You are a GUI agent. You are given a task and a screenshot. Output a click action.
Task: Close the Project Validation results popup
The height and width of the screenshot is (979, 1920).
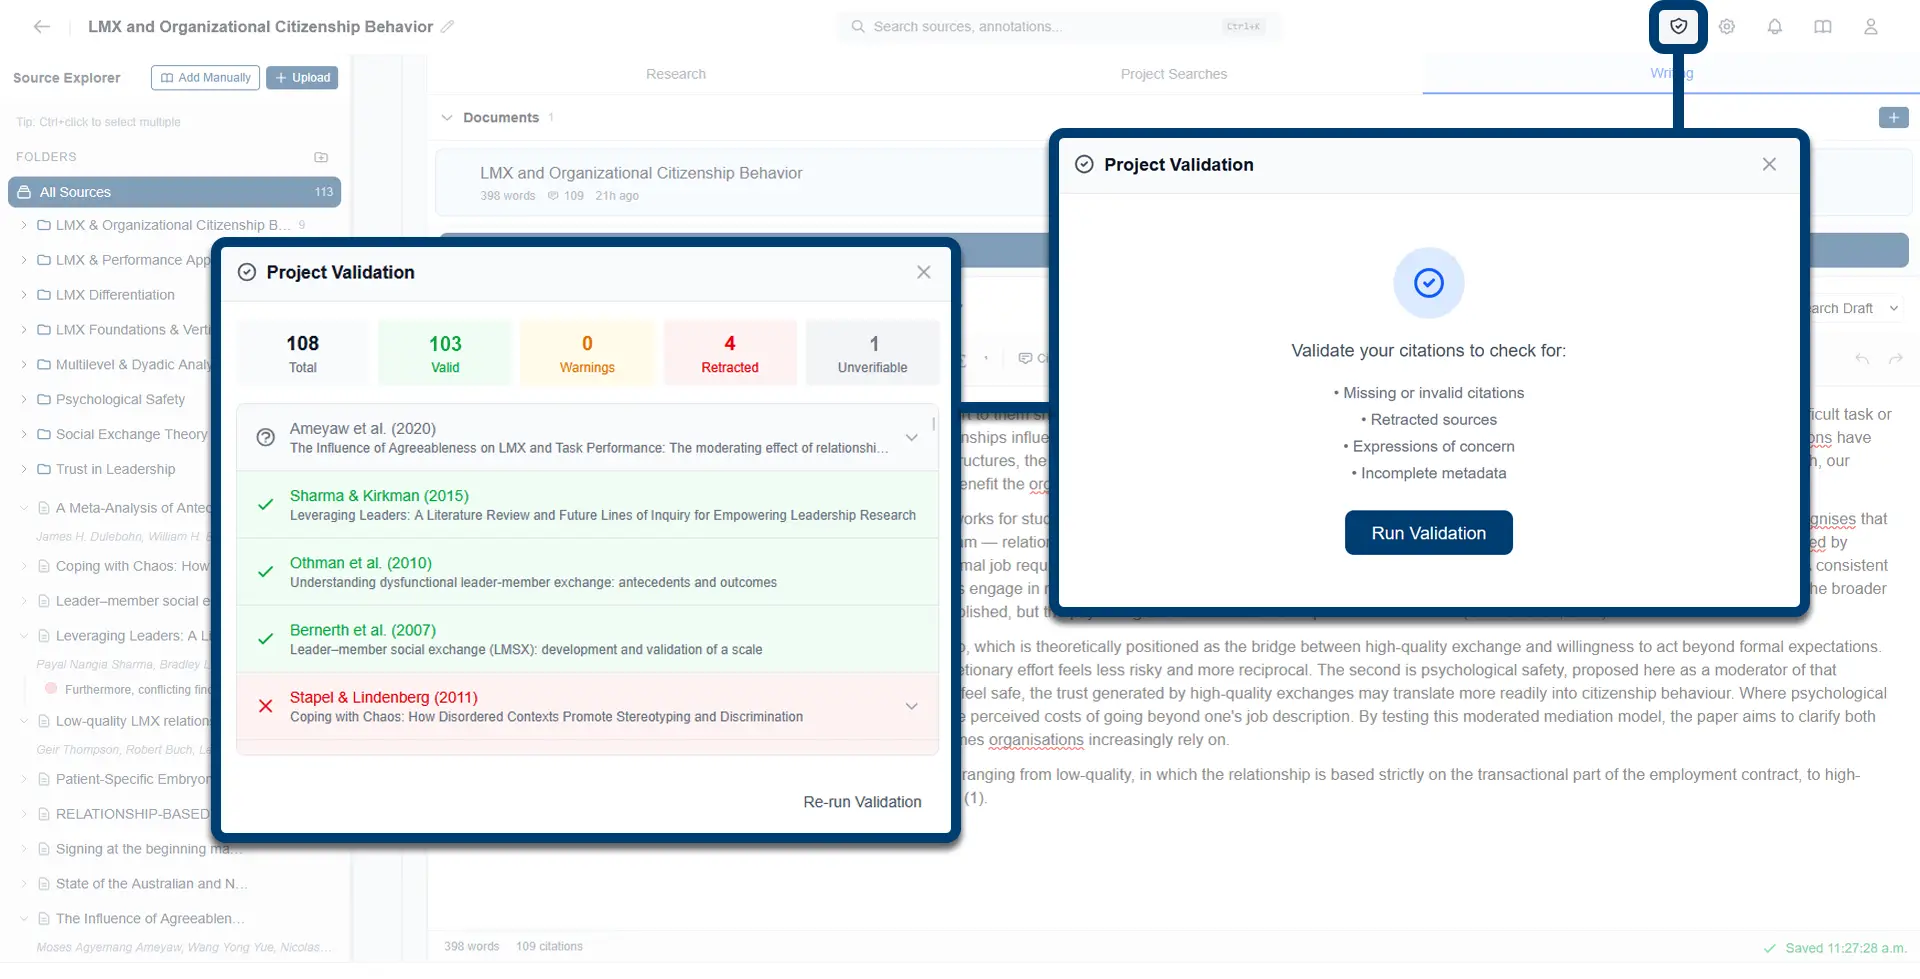coord(924,272)
